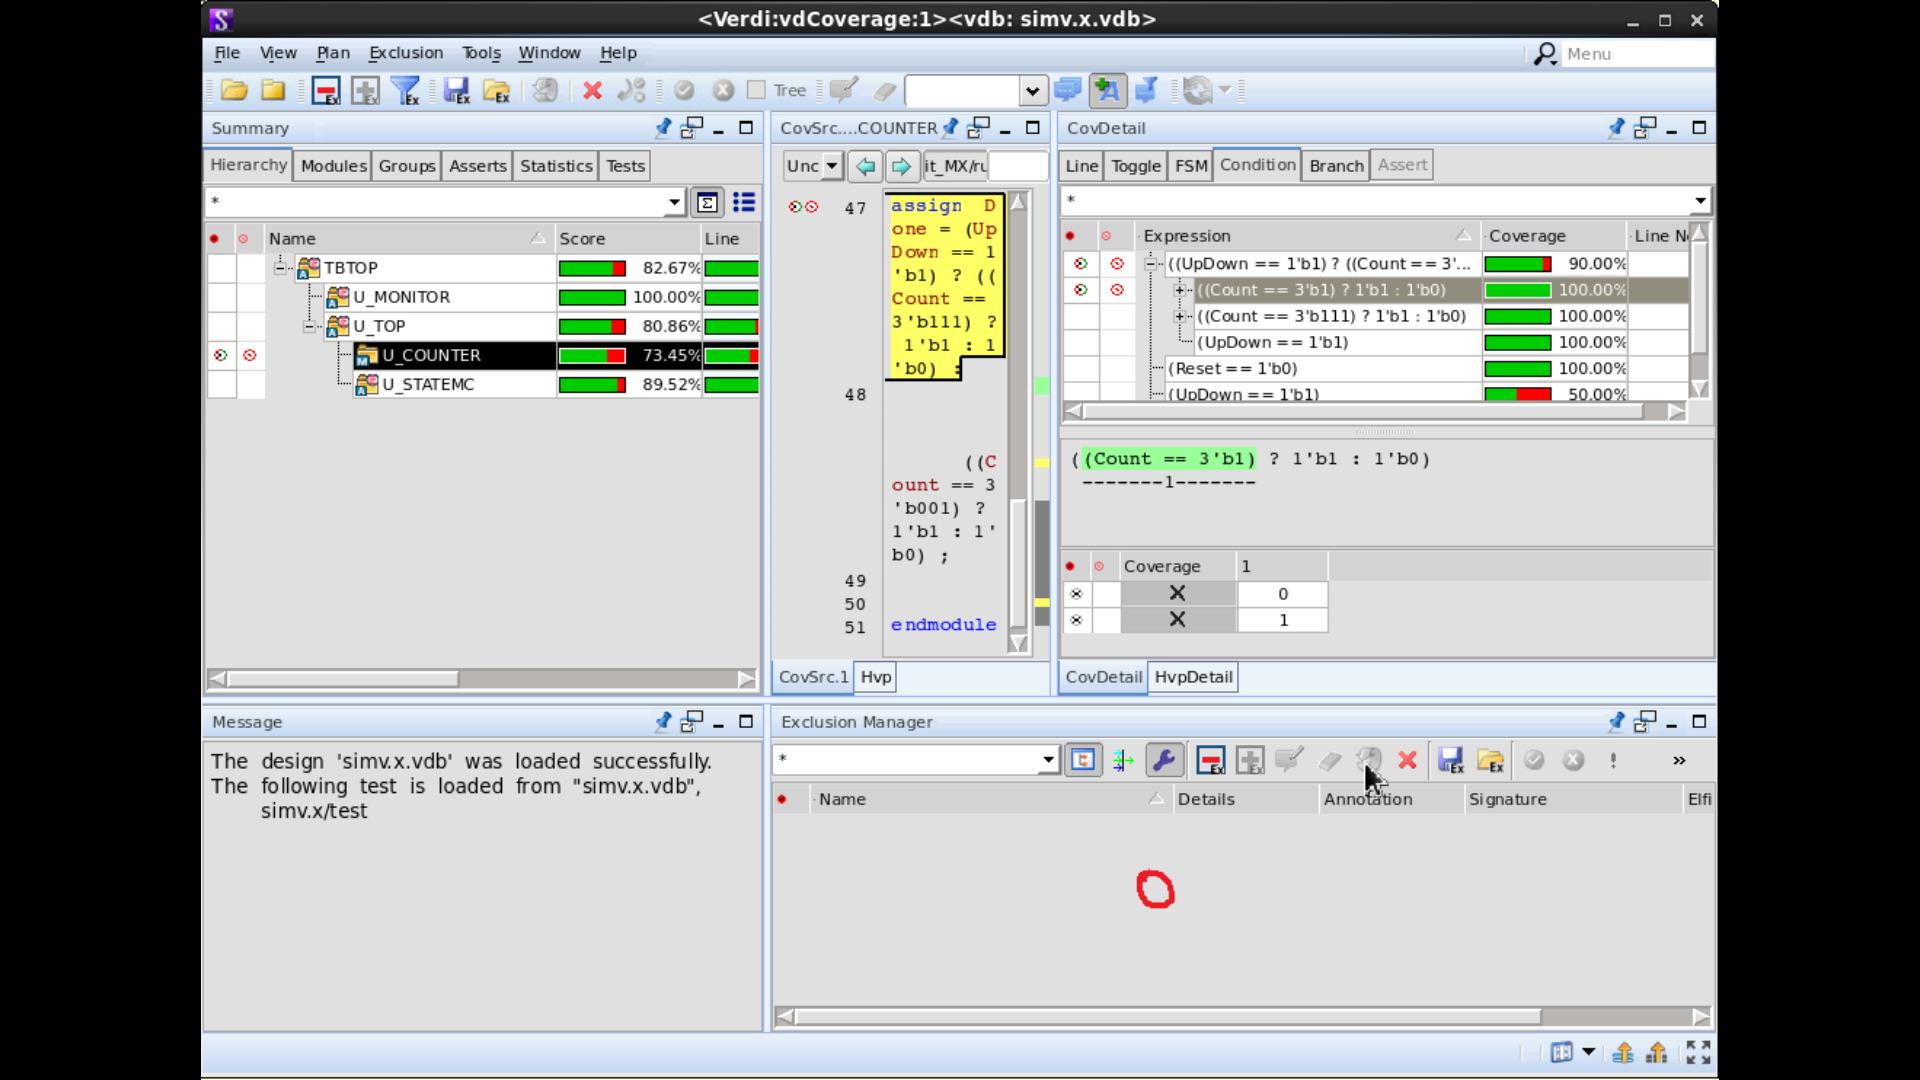Collapse the TBTOP tree node
This screenshot has height=1080, width=1920.
point(281,267)
